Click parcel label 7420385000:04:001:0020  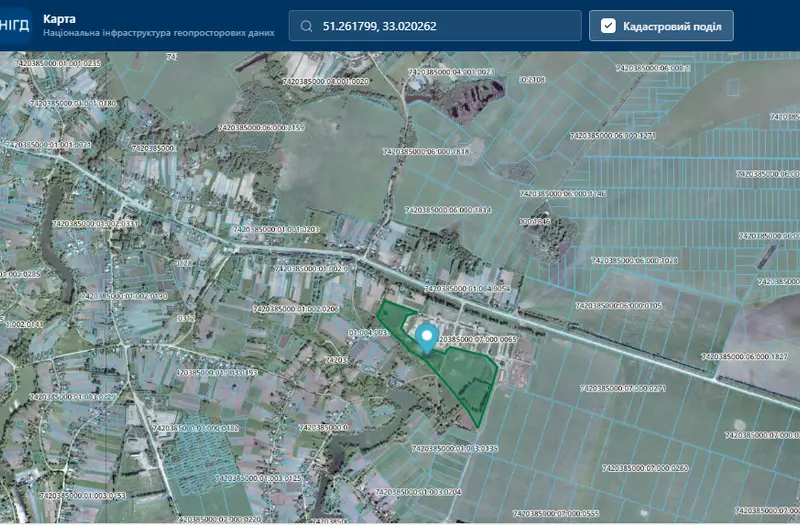coord(325,81)
